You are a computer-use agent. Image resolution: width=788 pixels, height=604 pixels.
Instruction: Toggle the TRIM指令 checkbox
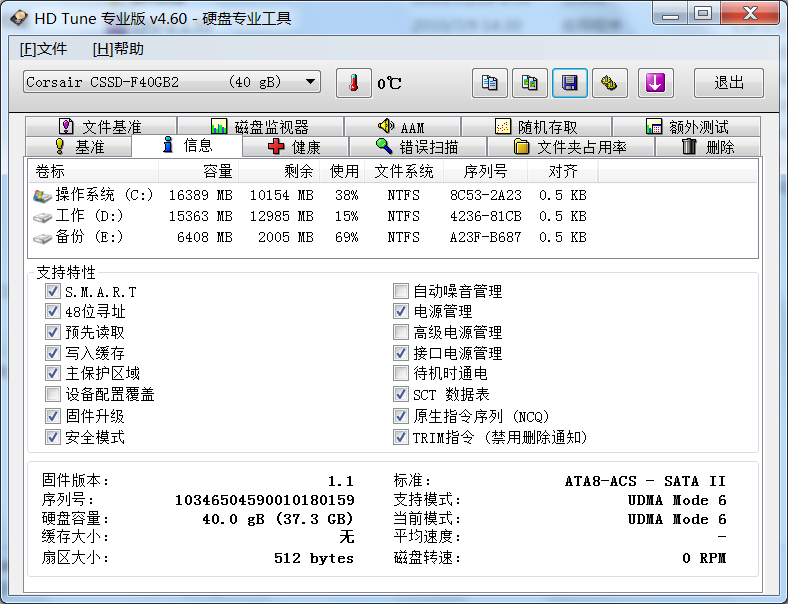401,438
